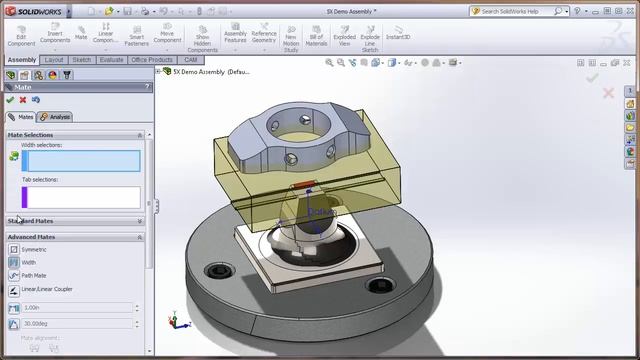
Task: Click Show Hidden Components tool
Action: pos(202,39)
